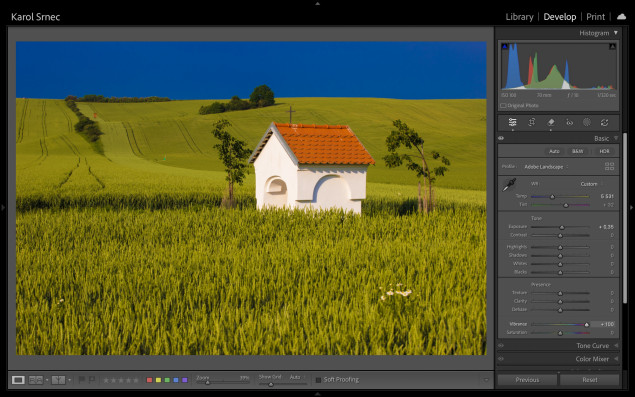The width and height of the screenshot is (635, 397).
Task: Open the Masking tool
Action: click(587, 122)
